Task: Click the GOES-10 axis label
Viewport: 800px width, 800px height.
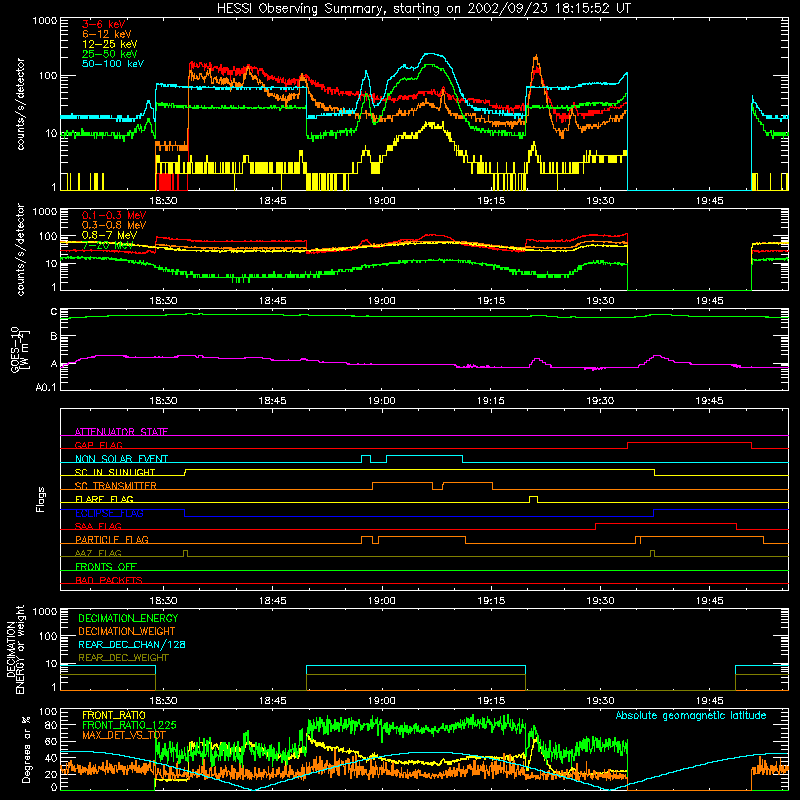Action: (20, 349)
